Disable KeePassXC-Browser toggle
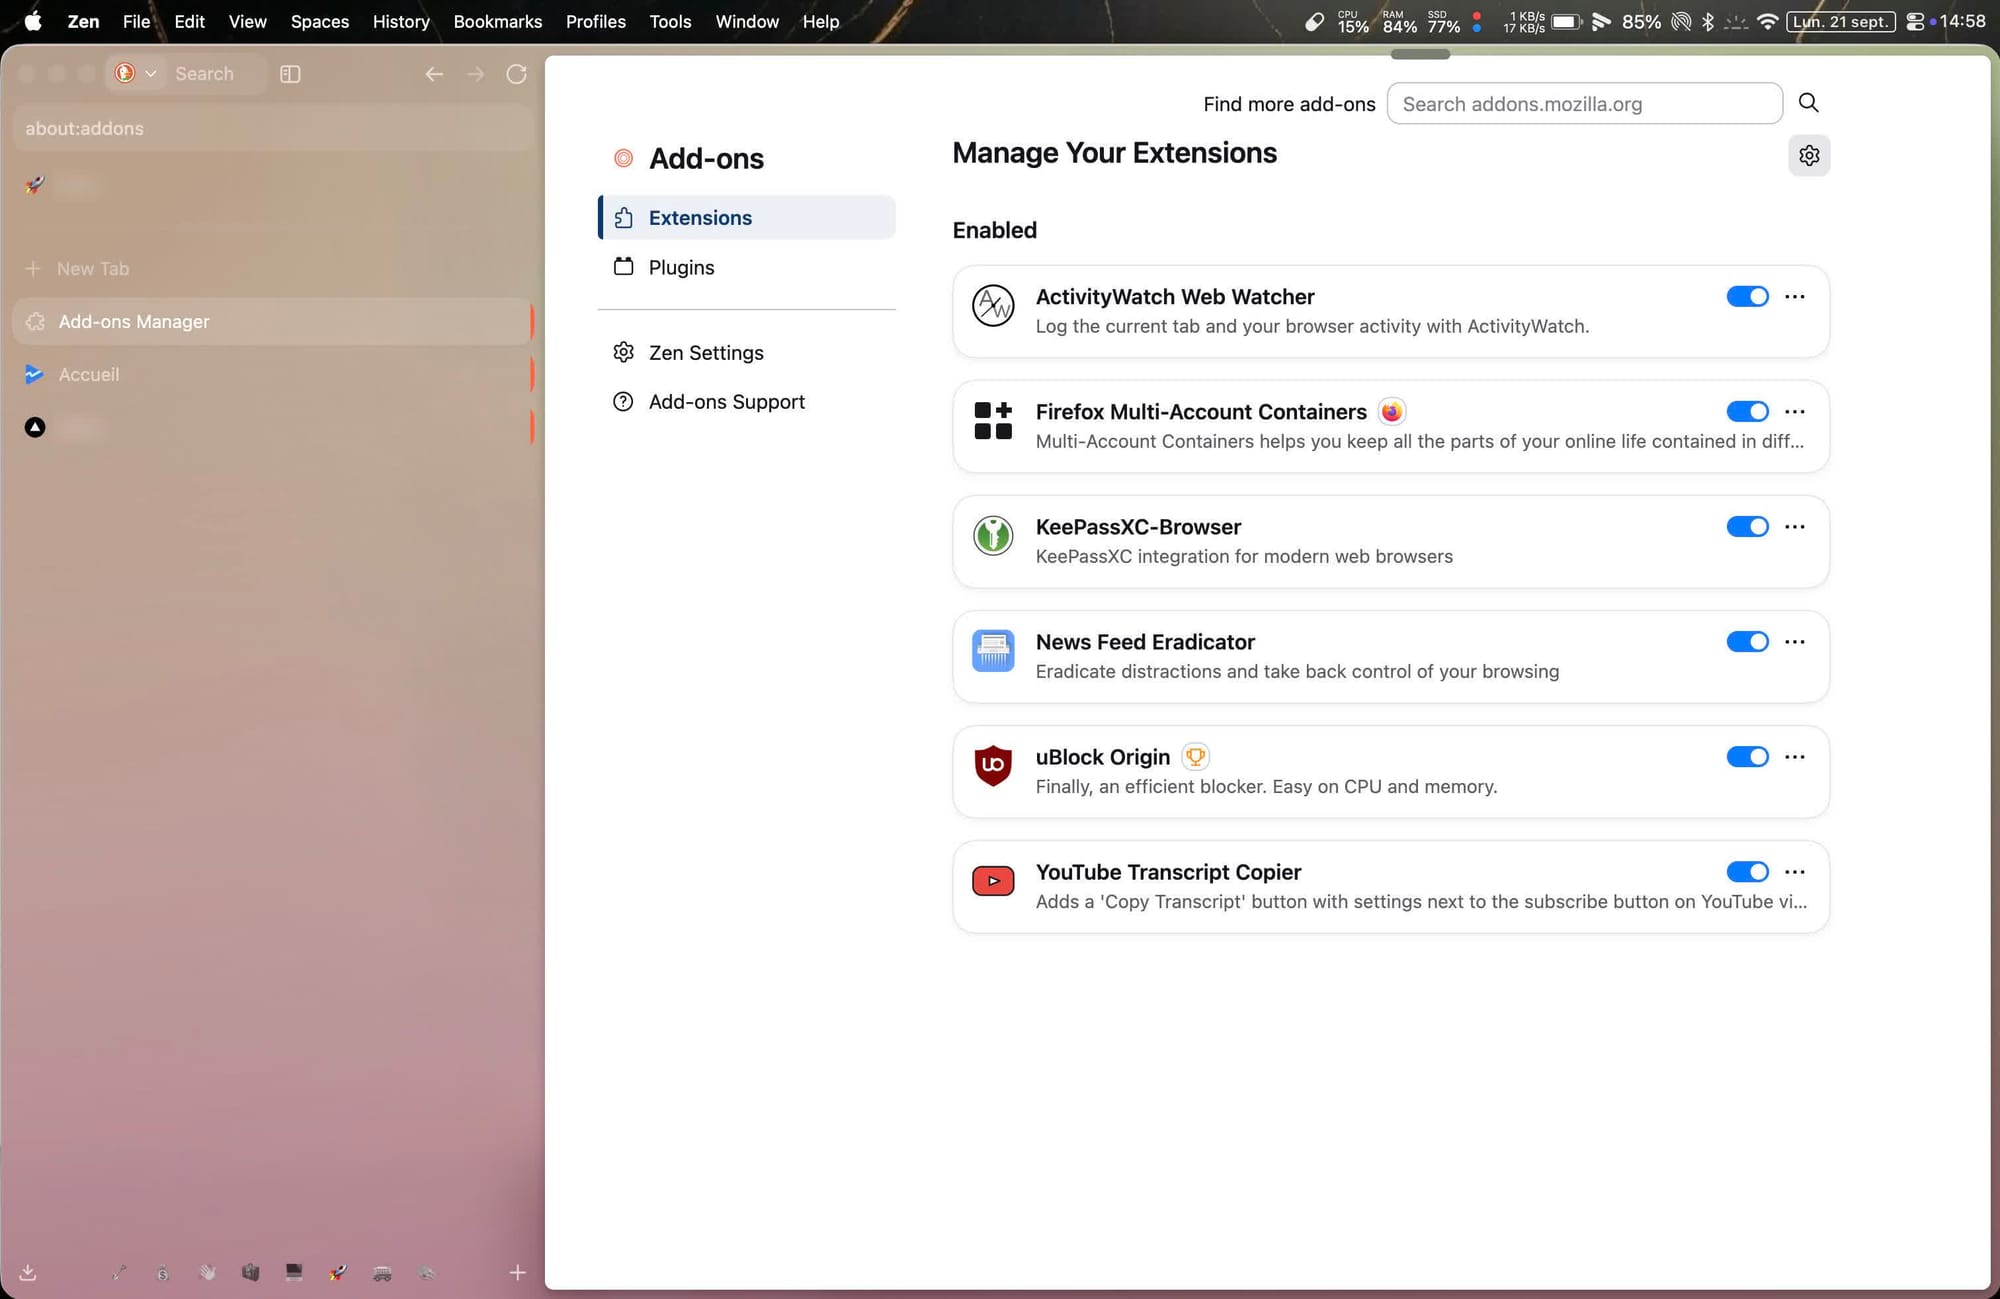Screen dimensions: 2000x1299 tap(1747, 526)
